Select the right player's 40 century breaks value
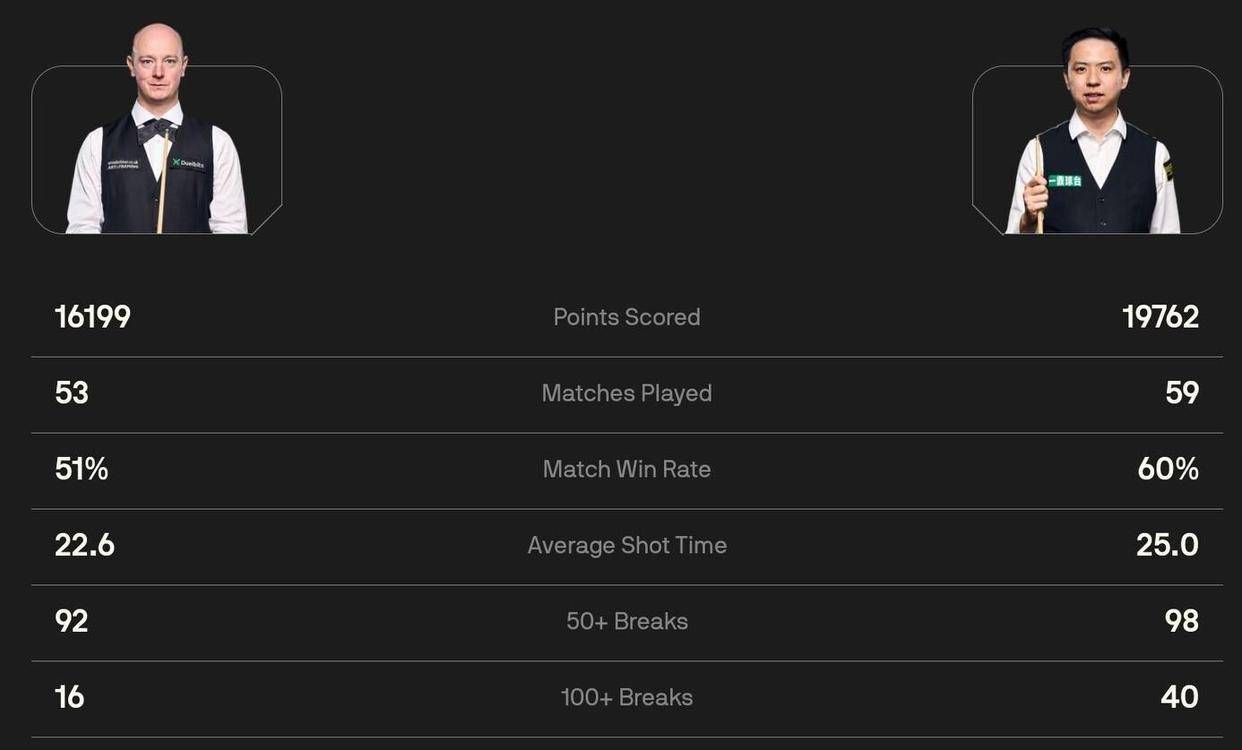 click(x=1179, y=697)
